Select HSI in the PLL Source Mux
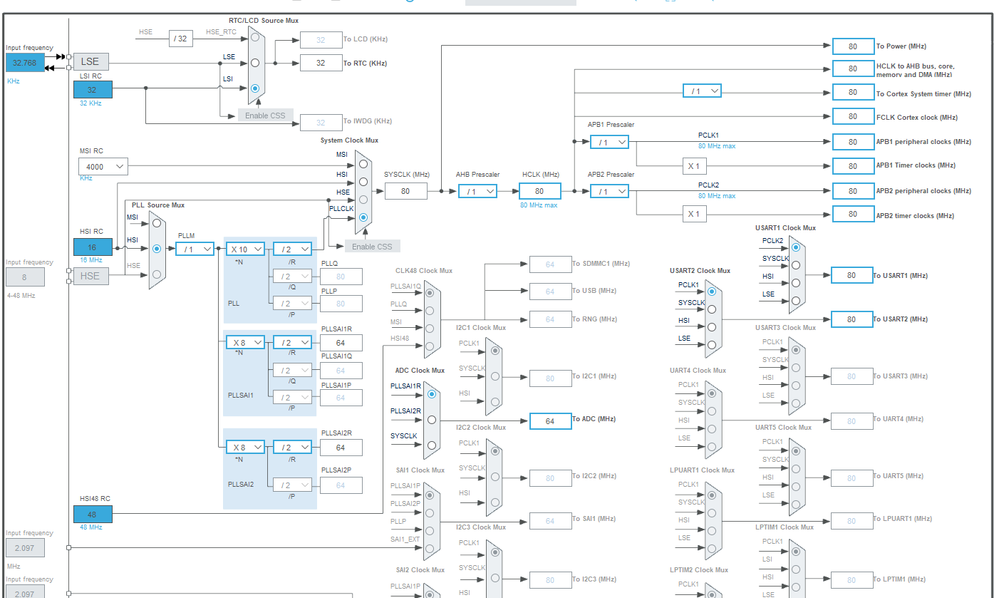This screenshot has width=999, height=598. pos(157,248)
